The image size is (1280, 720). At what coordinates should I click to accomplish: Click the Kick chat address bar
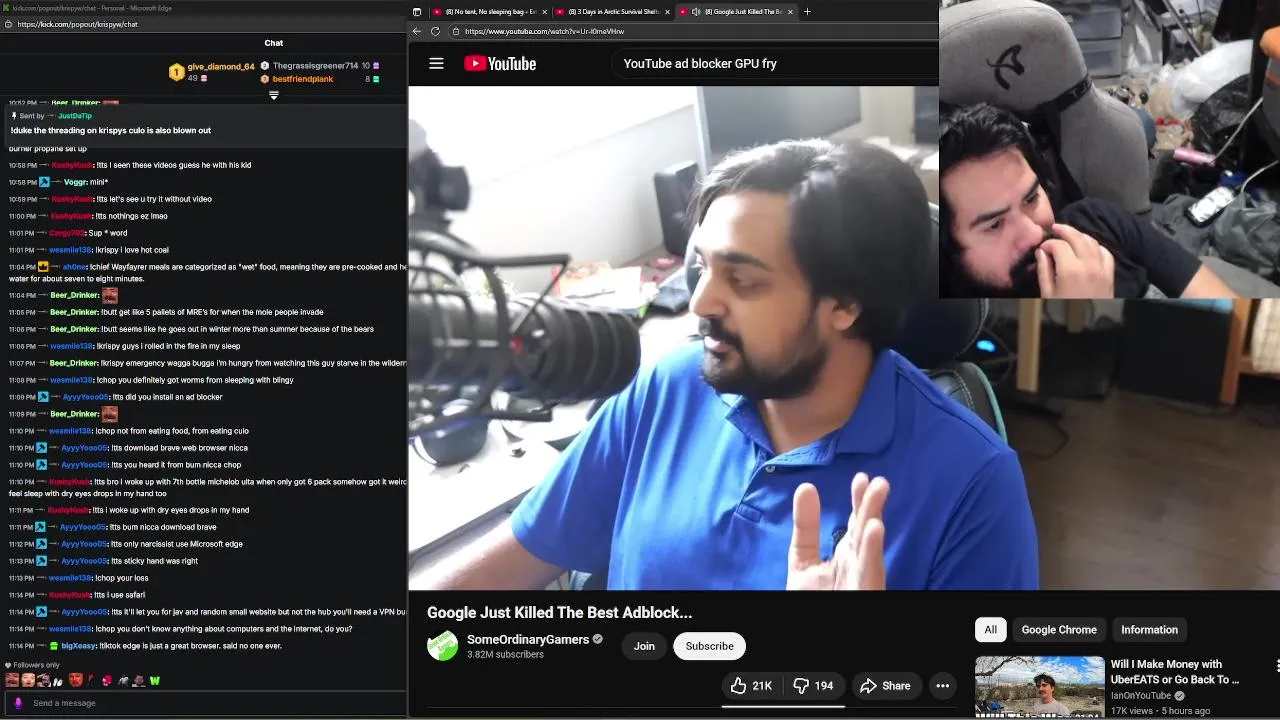(x=205, y=24)
